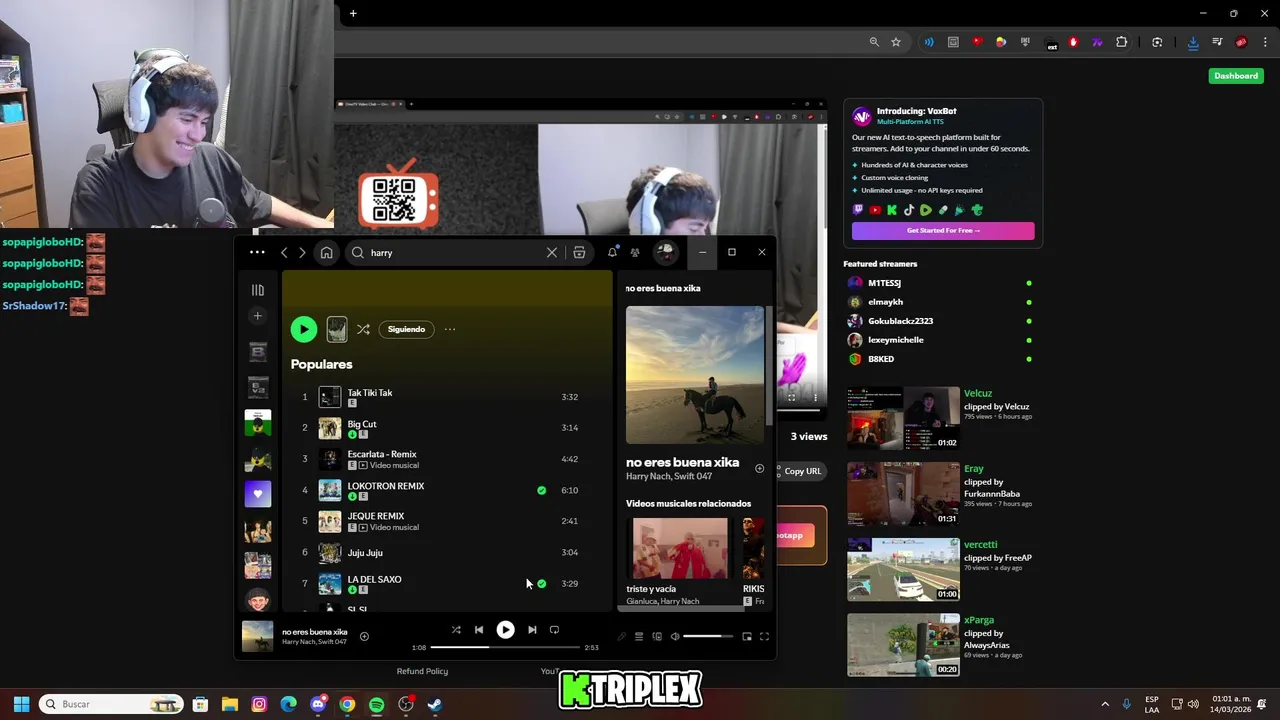1280x720 pixels.
Task: Toggle saved checkmark for LOKOTRON REMIX
Action: 541,490
